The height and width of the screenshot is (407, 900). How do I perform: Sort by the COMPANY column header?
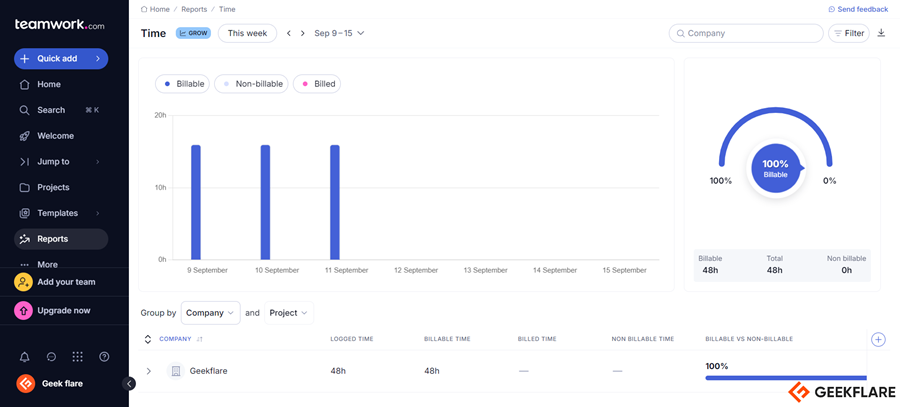pos(180,339)
